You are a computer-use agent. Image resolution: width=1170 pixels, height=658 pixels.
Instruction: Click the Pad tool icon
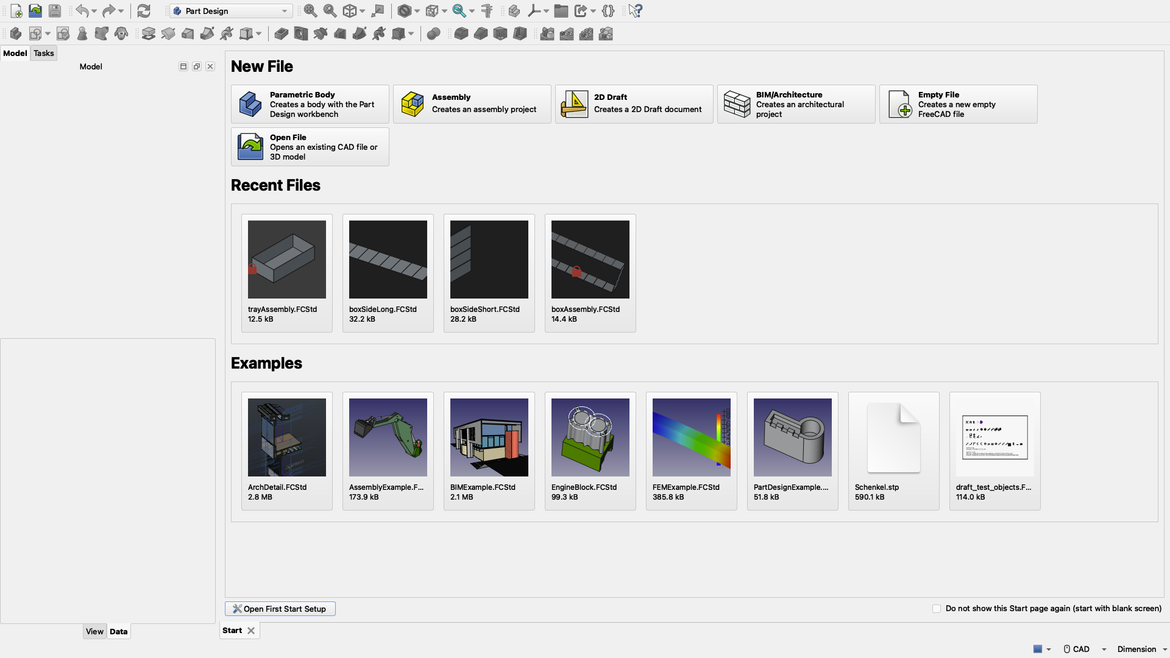[147, 32]
